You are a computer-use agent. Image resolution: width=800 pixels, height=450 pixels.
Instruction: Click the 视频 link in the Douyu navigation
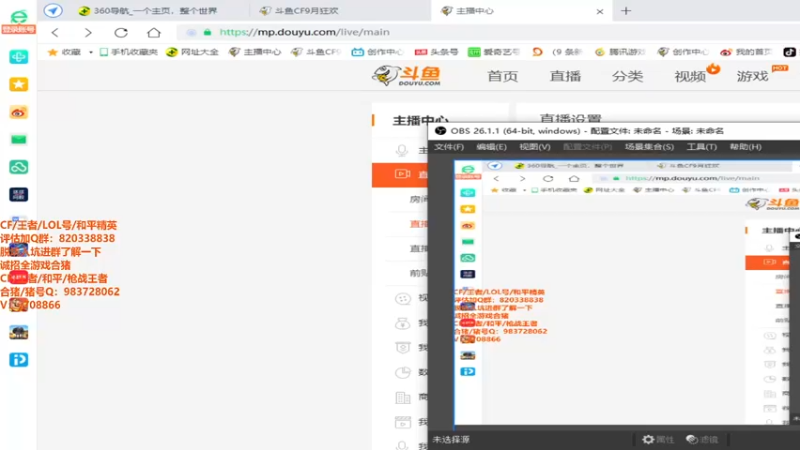pos(690,76)
